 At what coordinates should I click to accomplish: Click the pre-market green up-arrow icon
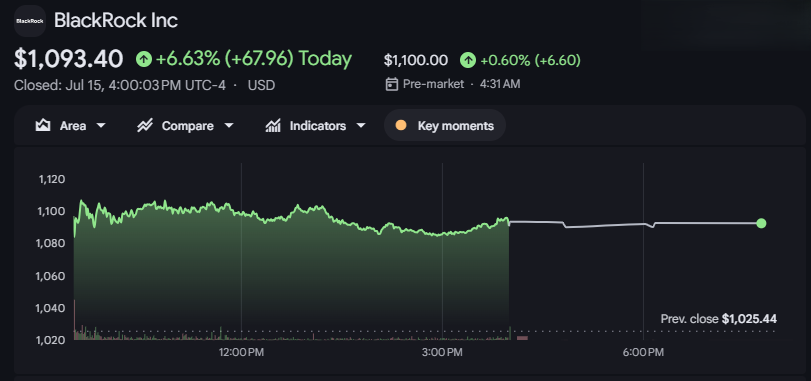(468, 60)
